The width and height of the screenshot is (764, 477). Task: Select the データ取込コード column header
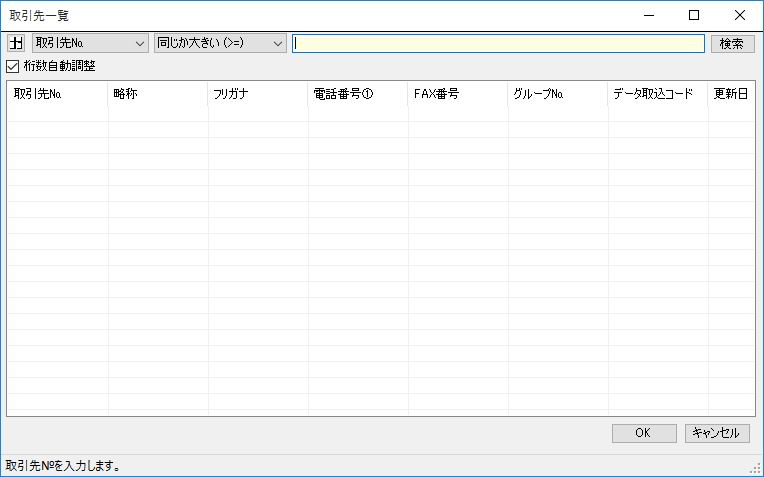click(x=658, y=93)
